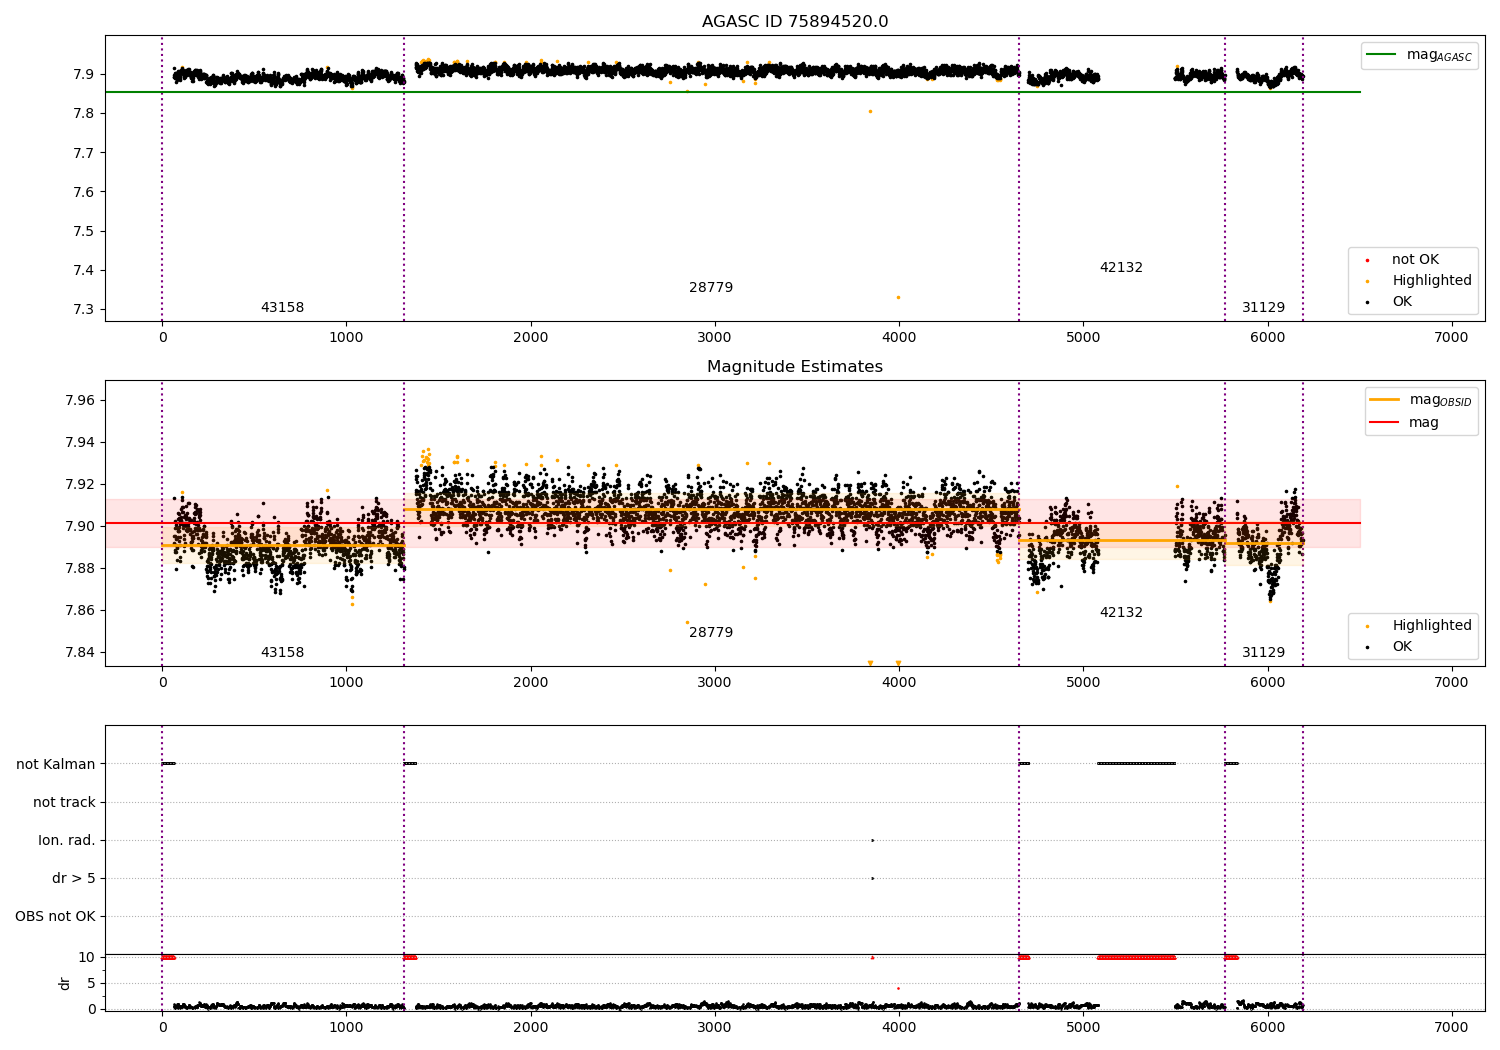Image resolution: width=1500 pixels, height=1050 pixels.
Task: Click y-tick 10 on the dr axis
Action: [x=87, y=958]
